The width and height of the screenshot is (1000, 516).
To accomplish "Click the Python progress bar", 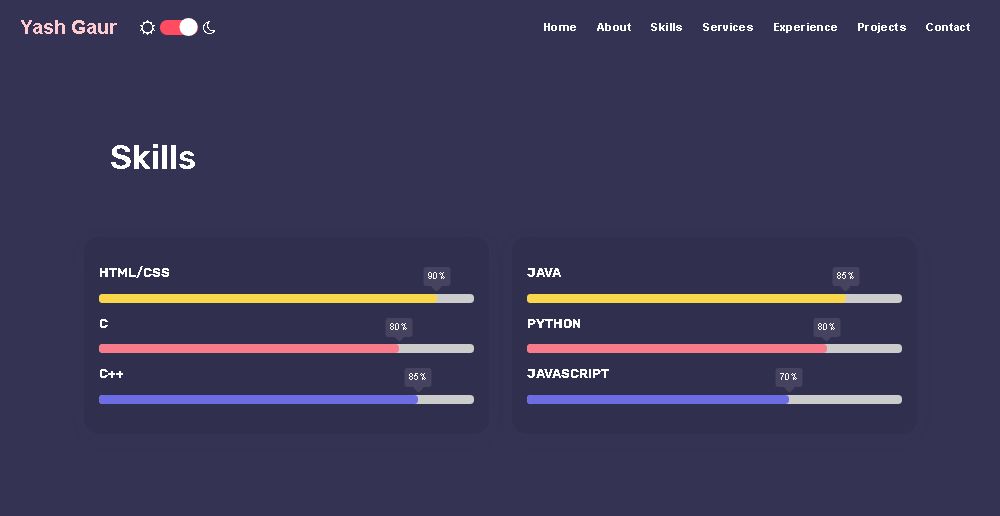I will tap(677, 349).
